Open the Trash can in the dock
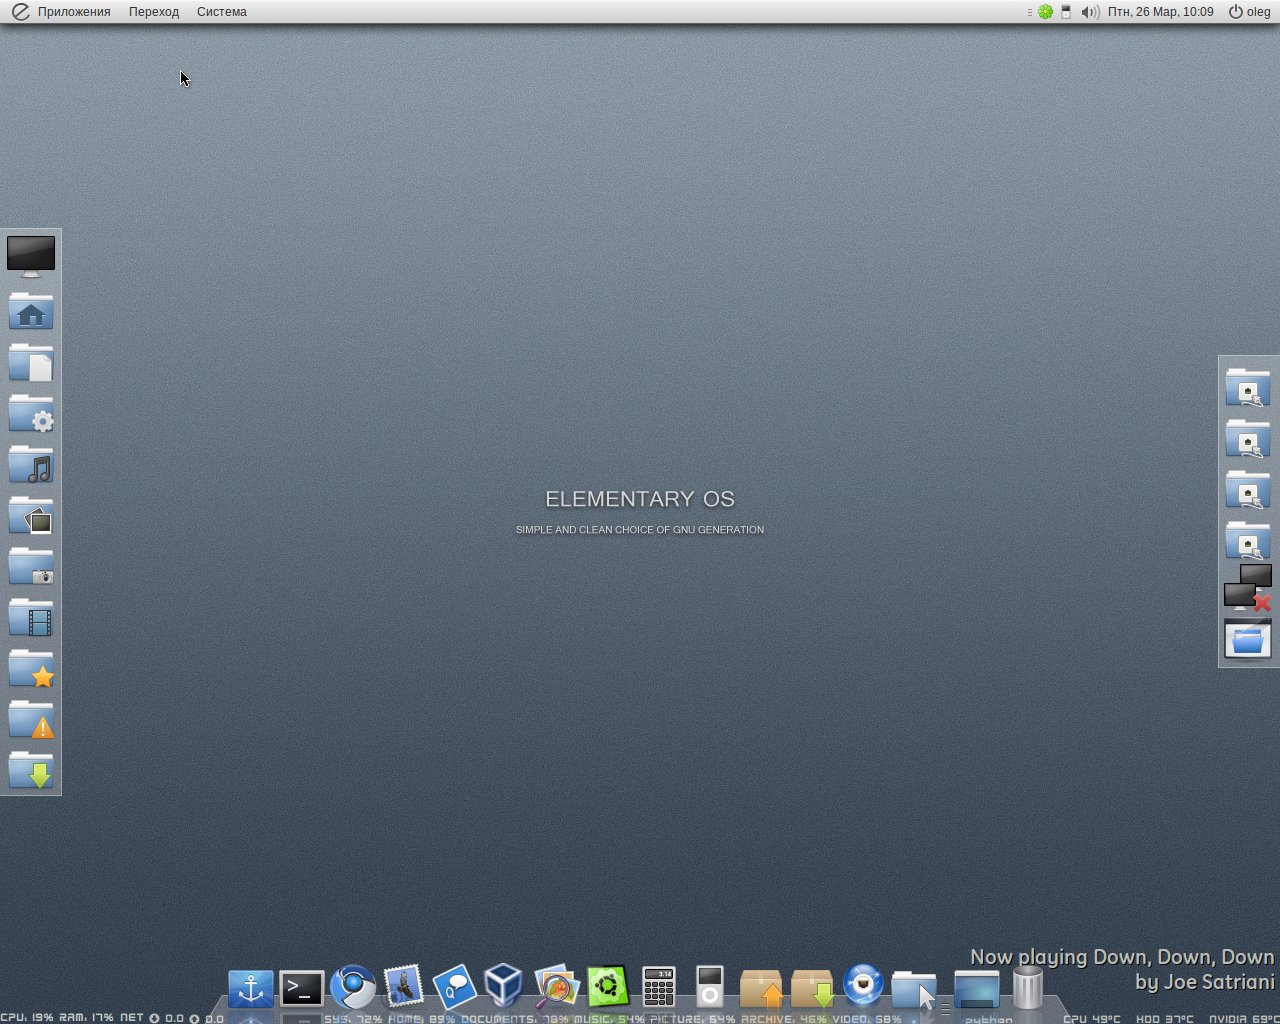 pyautogui.click(x=1028, y=988)
